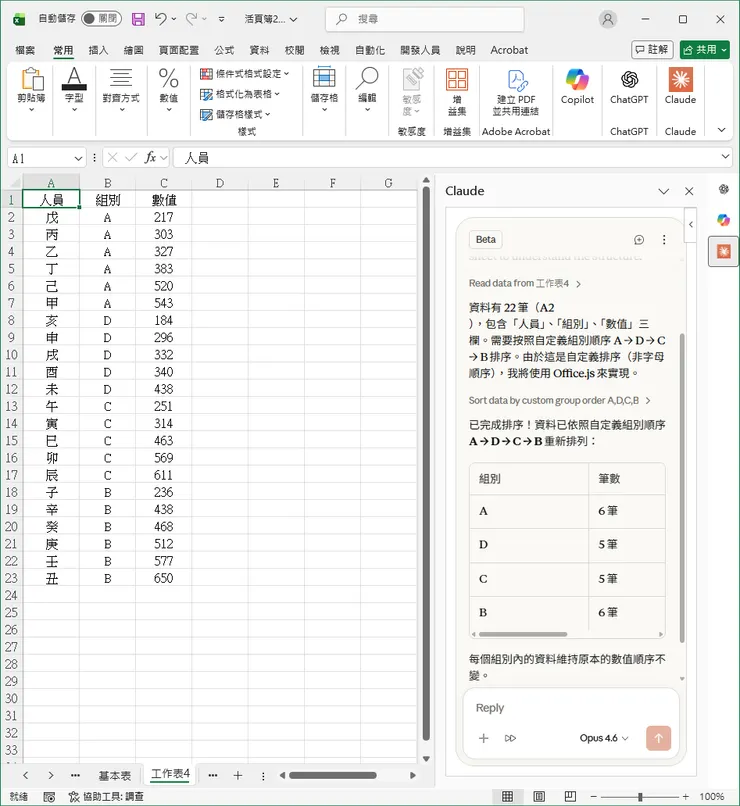
Task: Add a new sheet with plus button
Action: [x=237, y=775]
